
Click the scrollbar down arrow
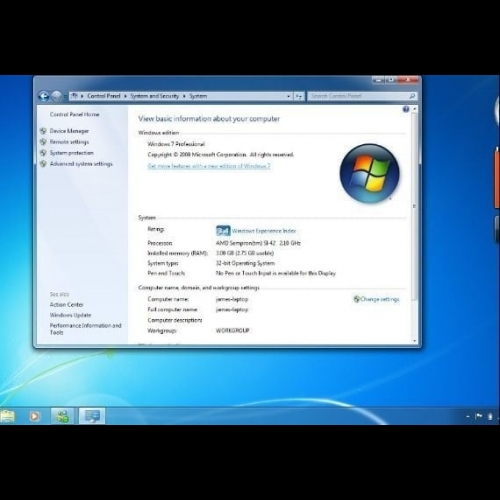point(415,341)
